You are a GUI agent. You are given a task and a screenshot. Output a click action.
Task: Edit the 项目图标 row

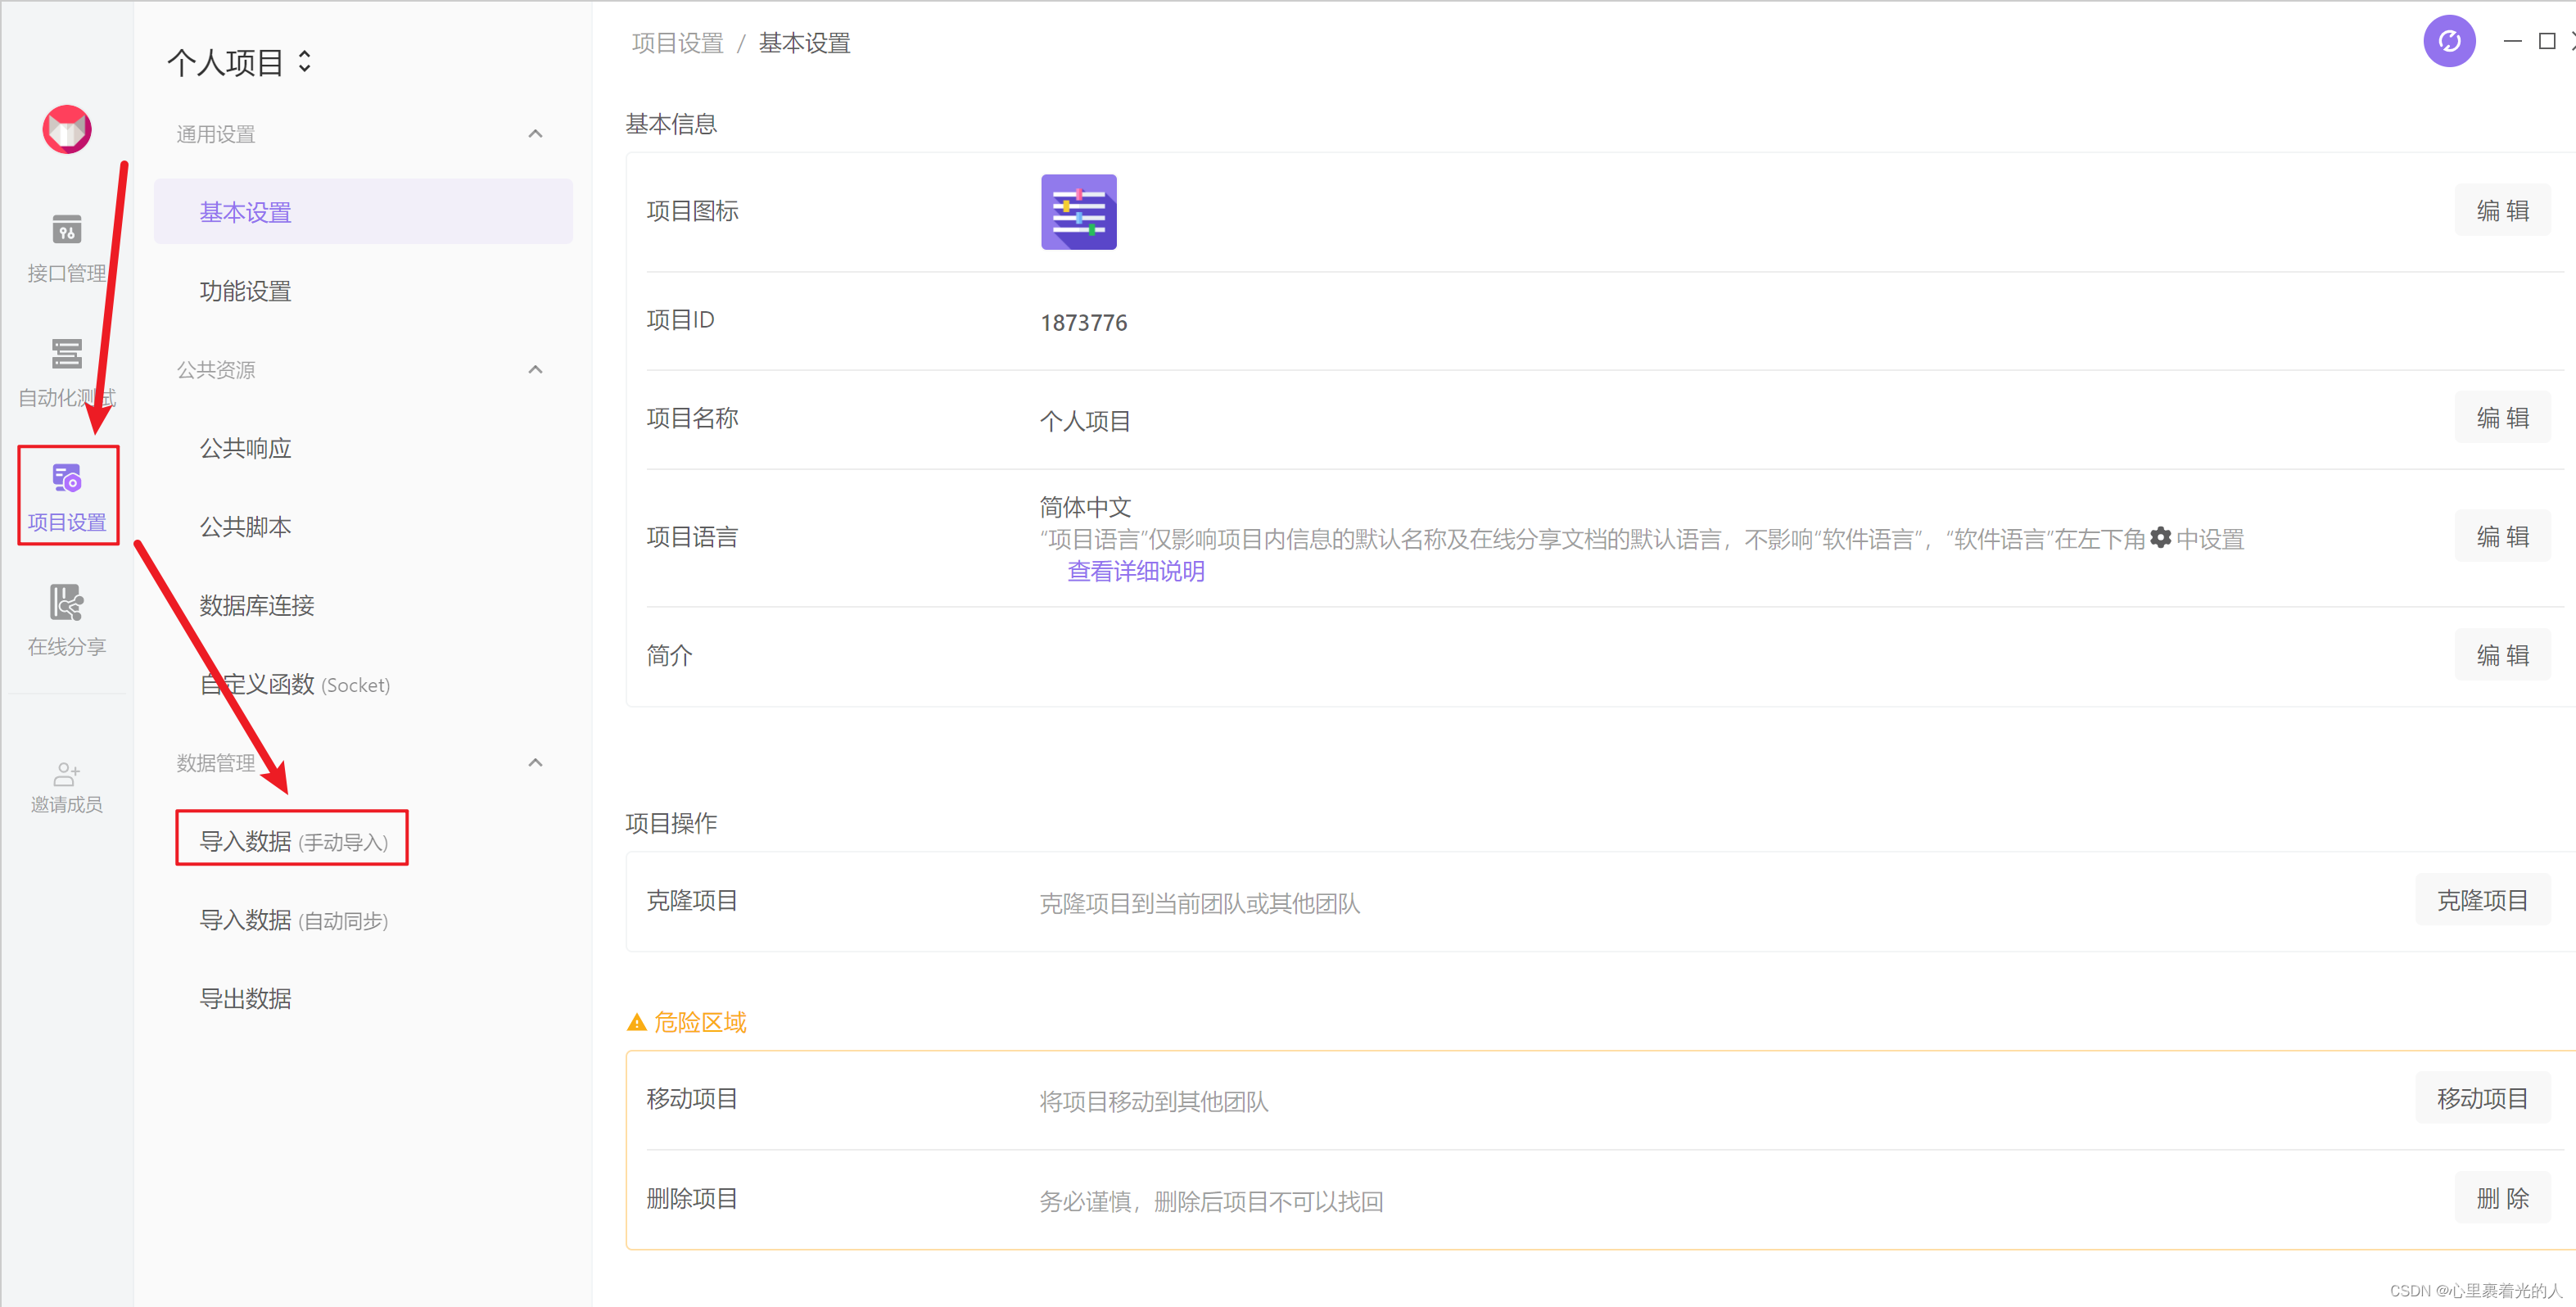pos(2502,211)
